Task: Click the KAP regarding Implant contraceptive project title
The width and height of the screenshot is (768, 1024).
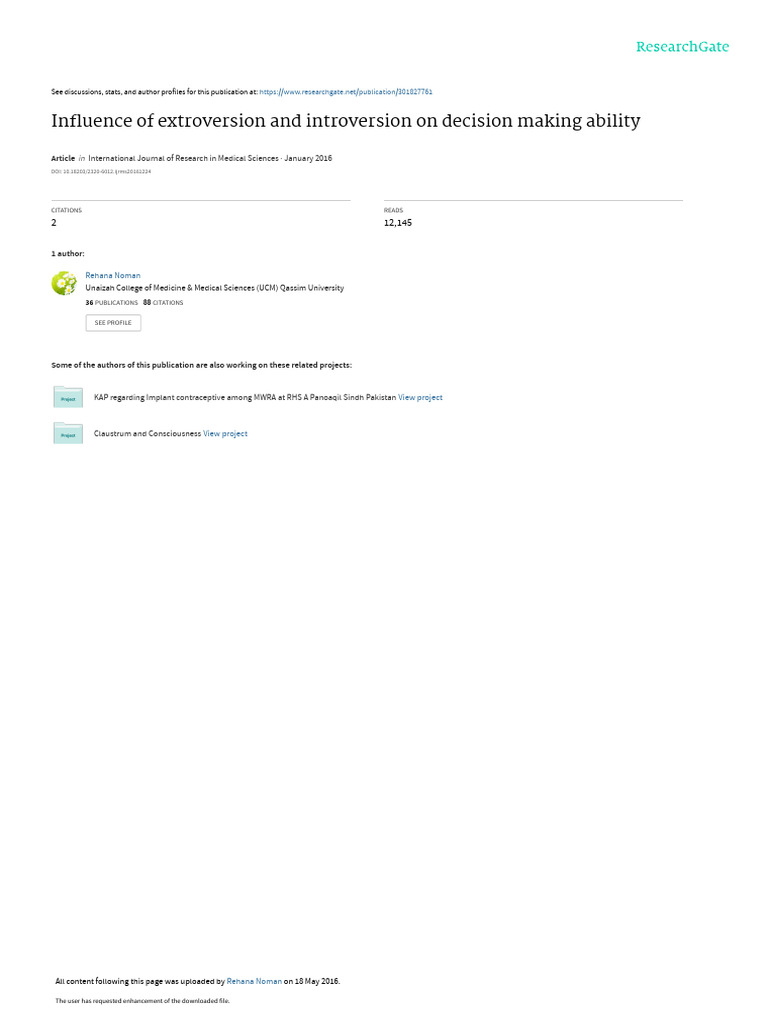Action: click(245, 397)
